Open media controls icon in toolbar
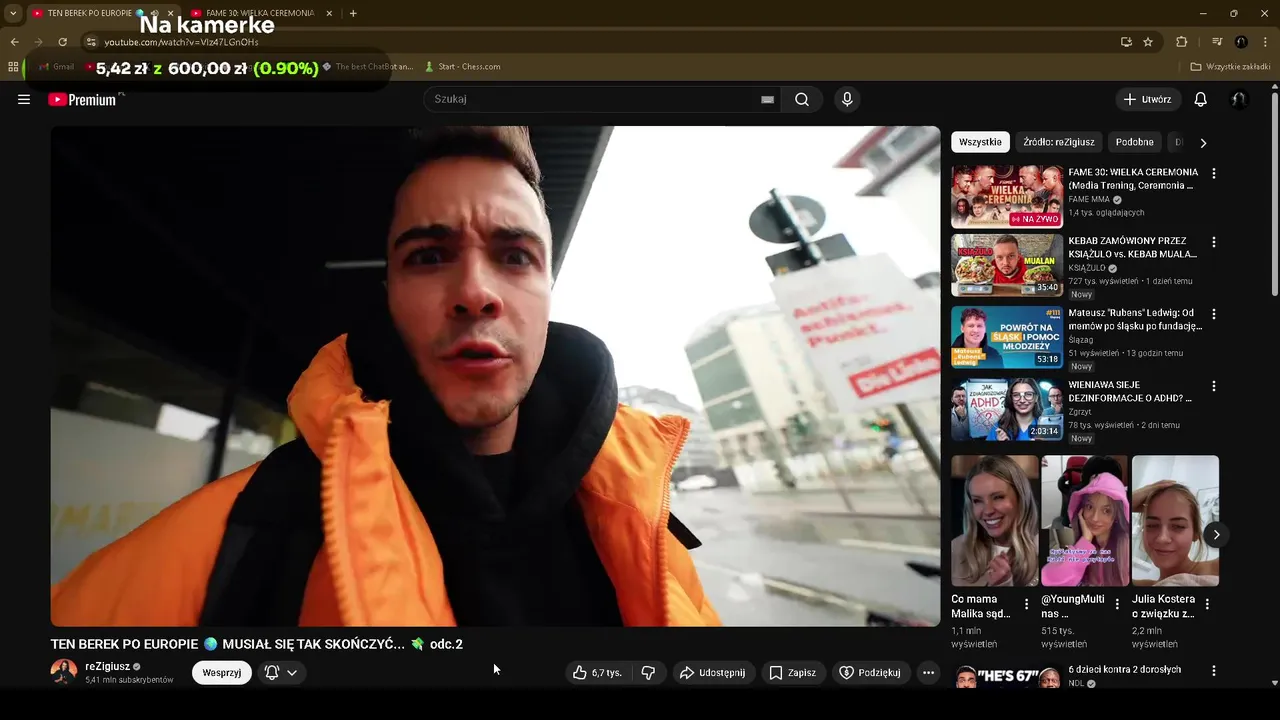This screenshot has height=720, width=1280. 1217,42
